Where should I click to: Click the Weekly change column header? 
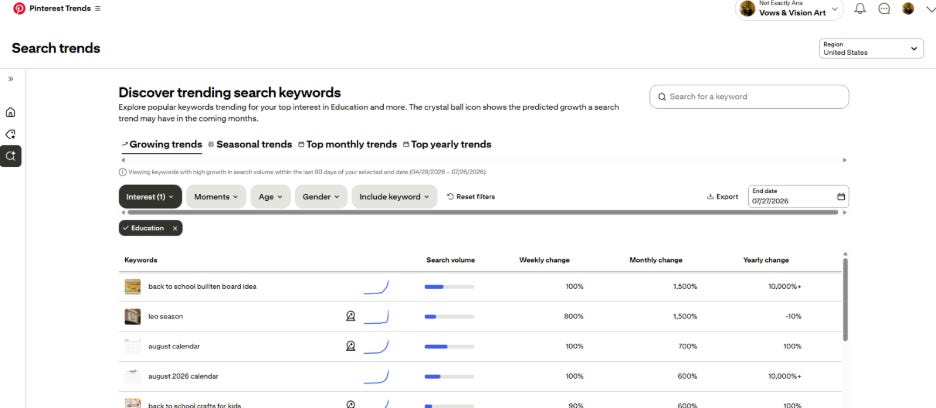point(544,260)
